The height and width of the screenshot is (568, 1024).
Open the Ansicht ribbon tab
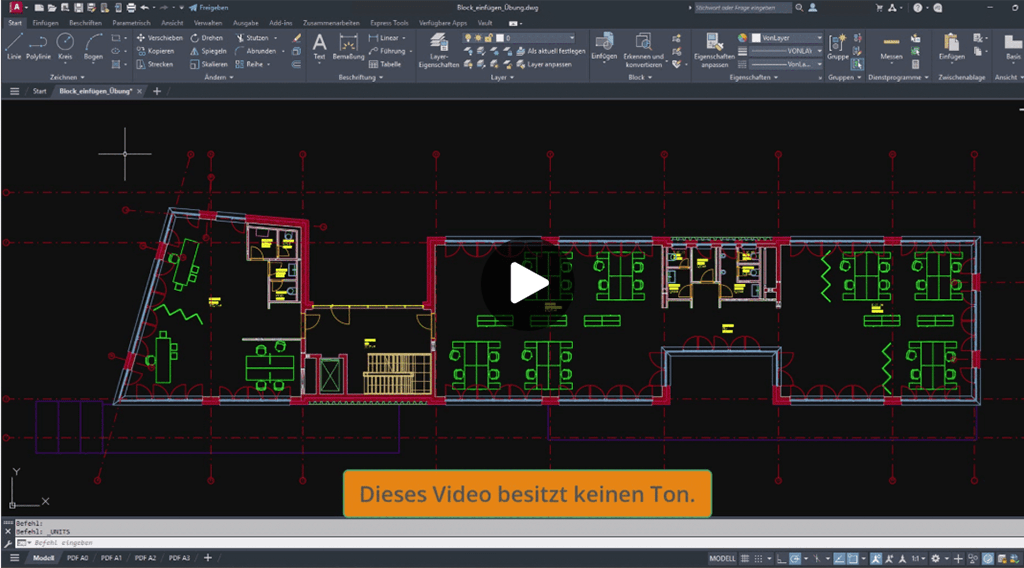click(172, 23)
